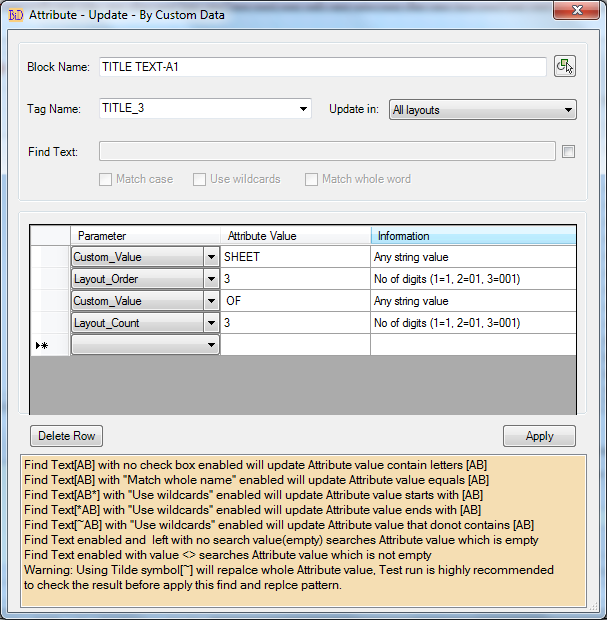Select the SHEET attribute value cell
The height and width of the screenshot is (620, 607).
click(x=295, y=257)
